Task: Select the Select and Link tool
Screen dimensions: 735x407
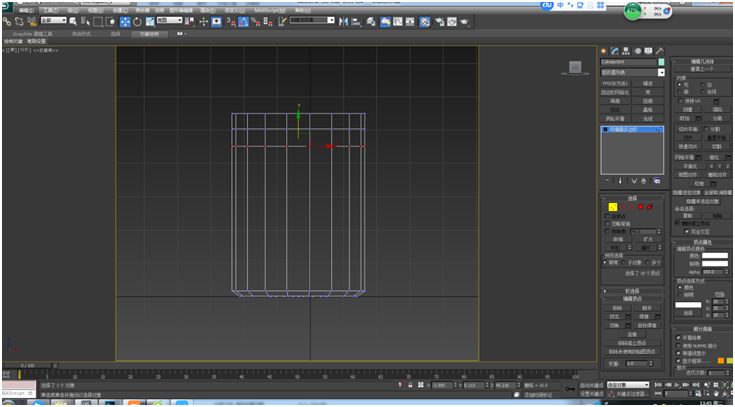Action: (x=7, y=21)
